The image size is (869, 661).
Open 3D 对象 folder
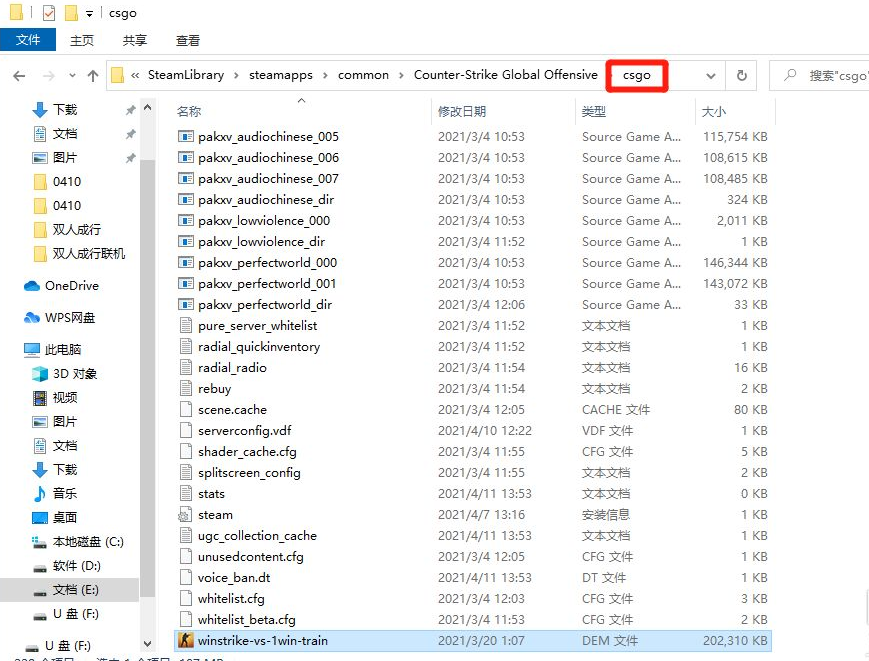[75, 373]
